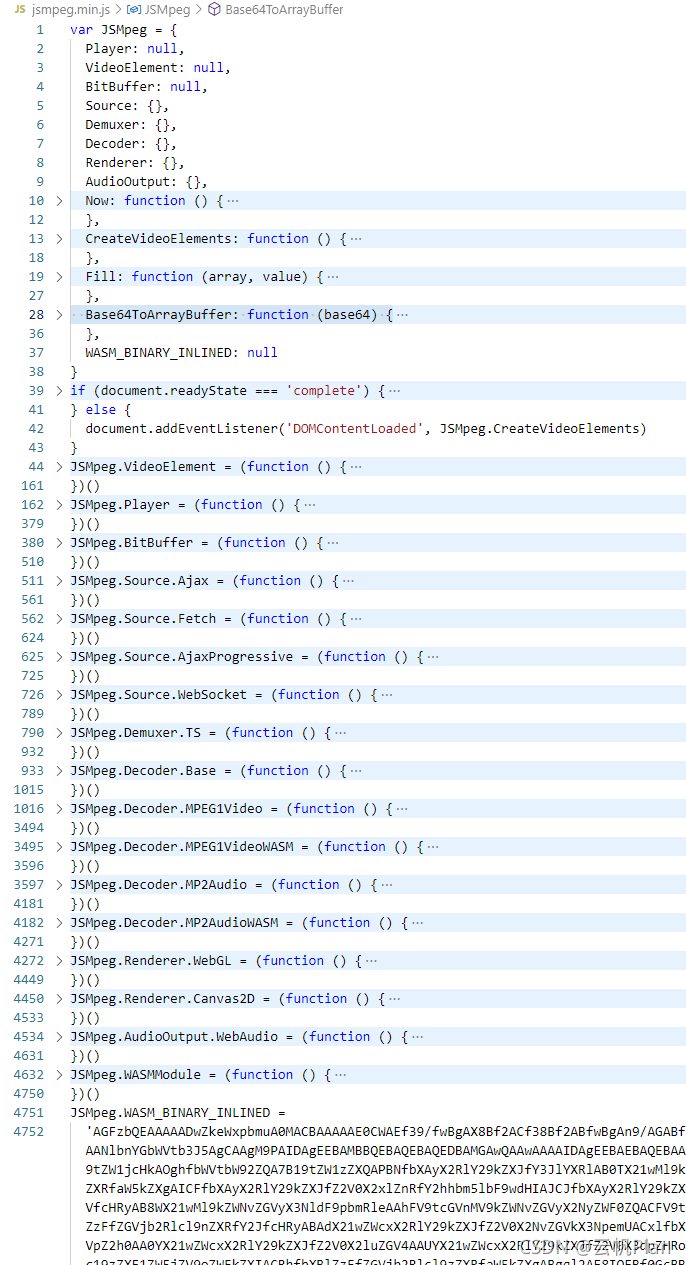Image resolution: width=686 pixels, height=1265 pixels.
Task: Click the 'VideoElement: null,' line
Action: coord(158,68)
